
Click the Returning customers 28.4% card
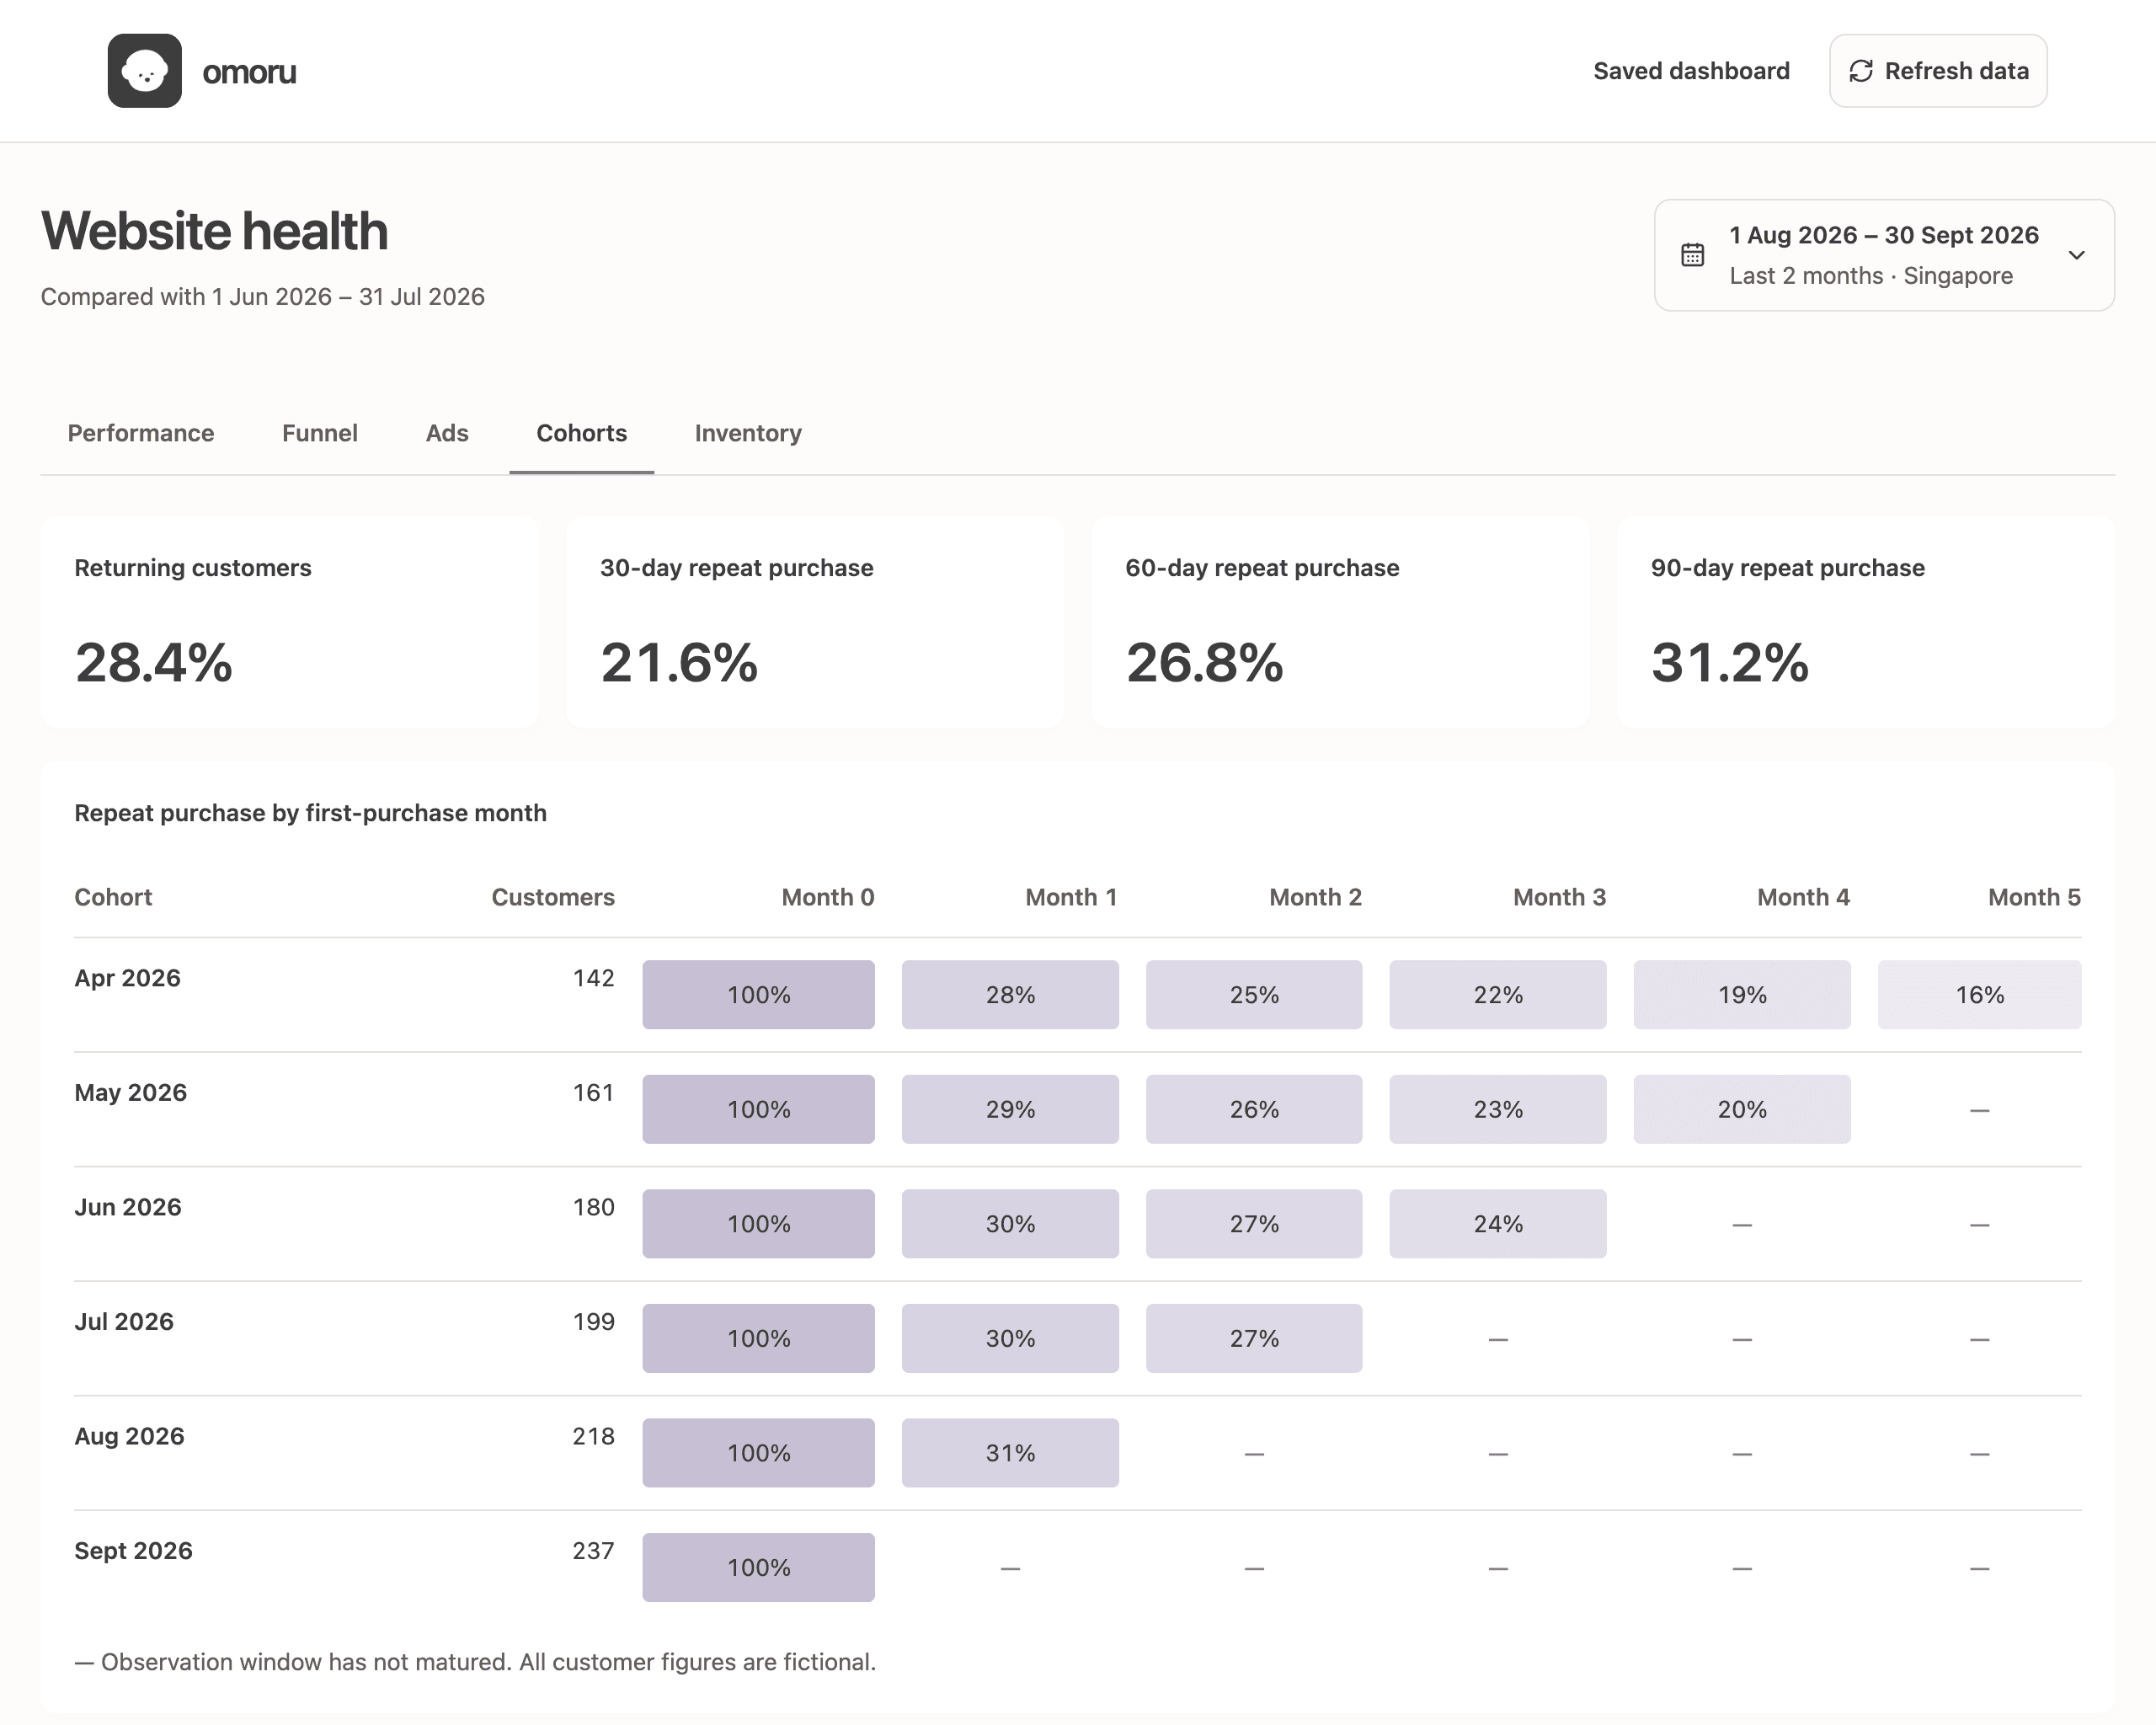[290, 622]
